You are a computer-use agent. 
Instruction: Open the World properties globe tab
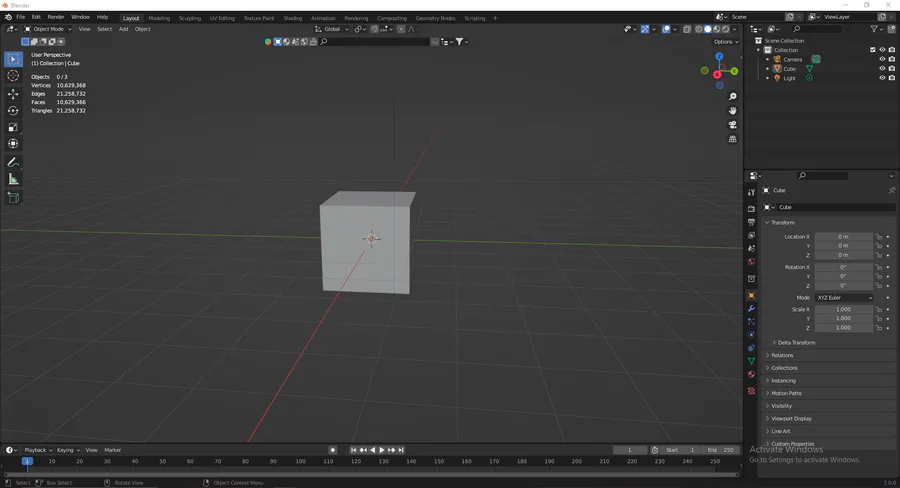[751, 262]
